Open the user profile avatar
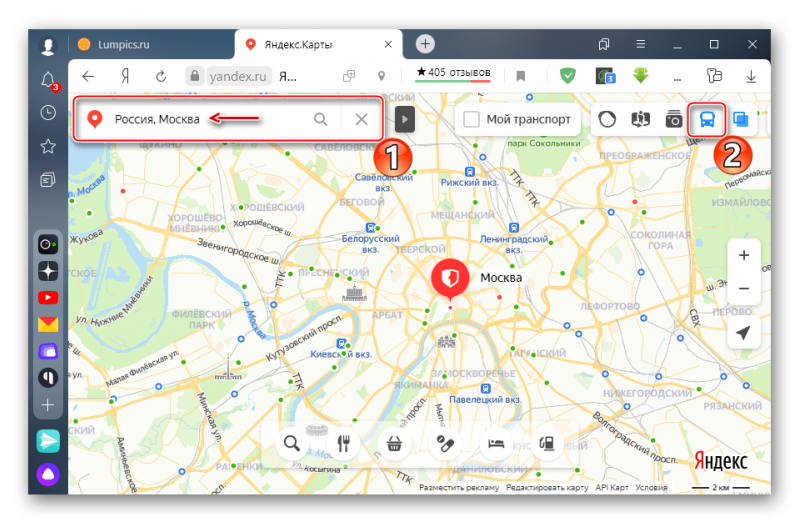This screenshot has height=527, width=800. [x=48, y=46]
